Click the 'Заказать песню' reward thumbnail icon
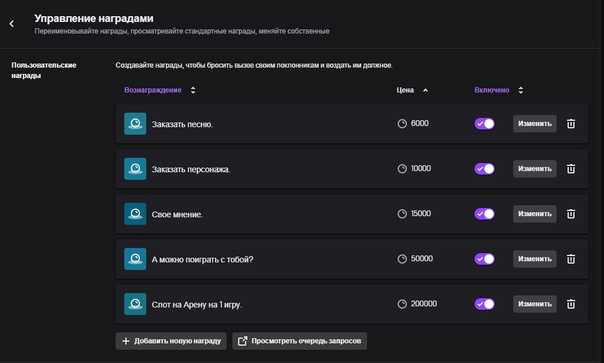Screen dimensions: 604x363 pyautogui.click(x=135, y=124)
